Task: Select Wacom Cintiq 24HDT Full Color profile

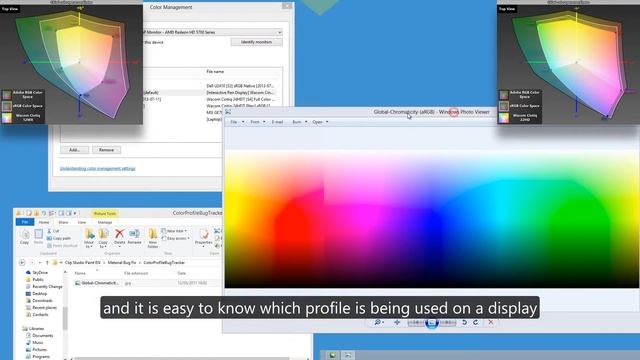Action: click(x=240, y=99)
